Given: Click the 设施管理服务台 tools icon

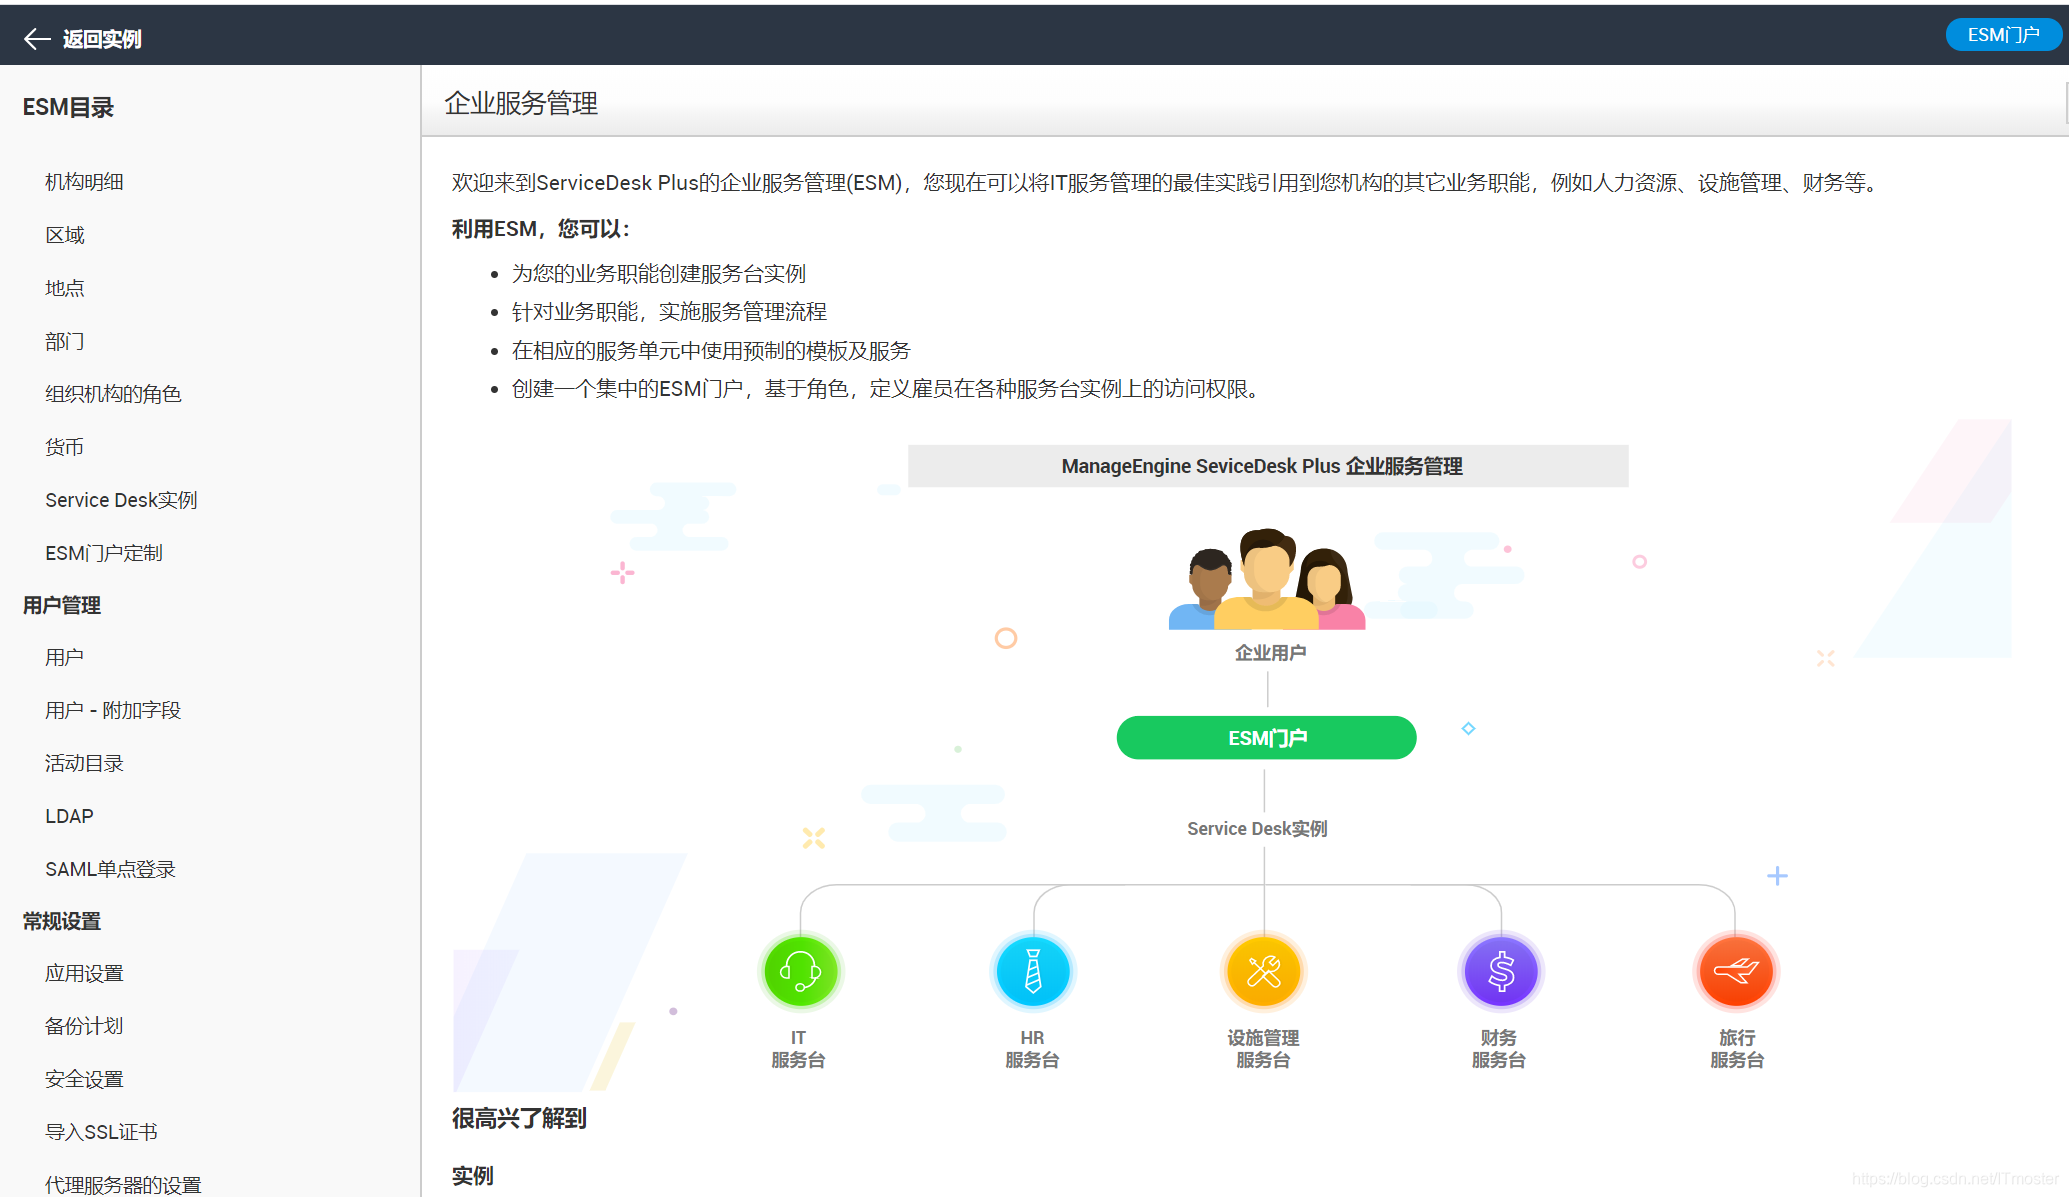Looking at the screenshot, I should pos(1263,970).
